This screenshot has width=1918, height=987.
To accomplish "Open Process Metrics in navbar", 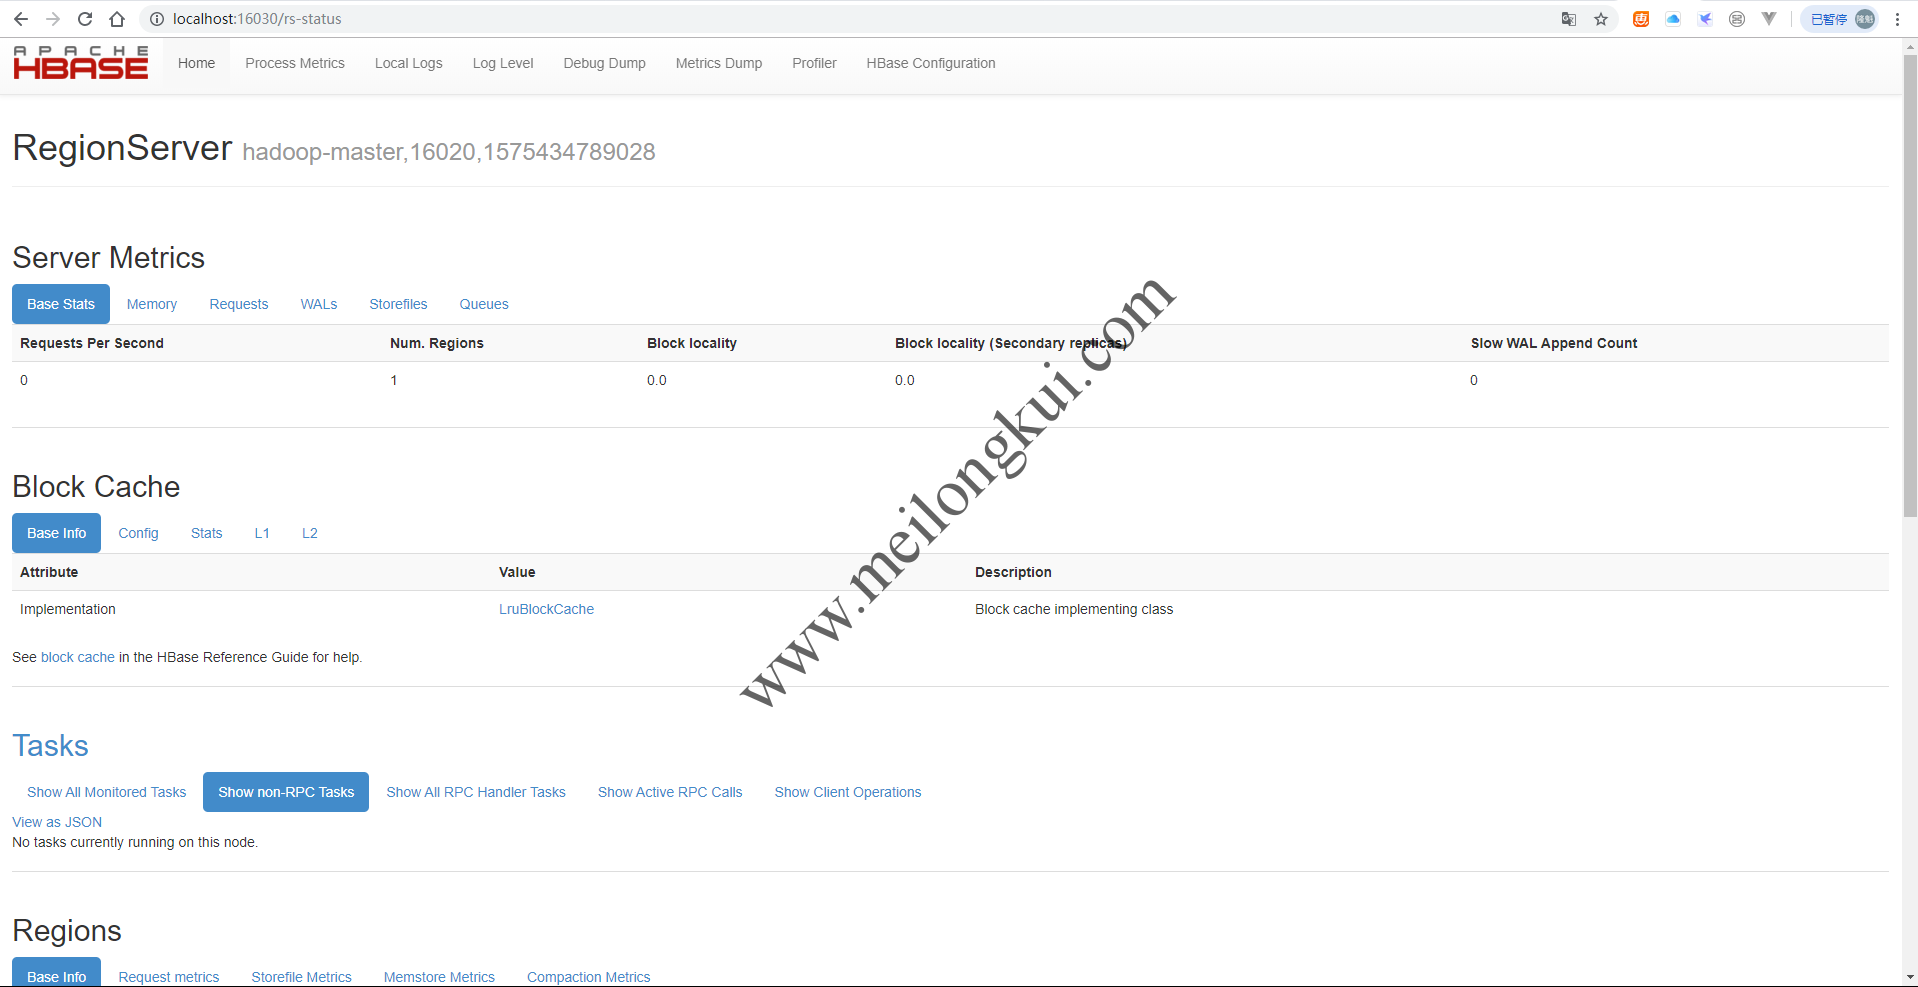I will click(x=295, y=63).
